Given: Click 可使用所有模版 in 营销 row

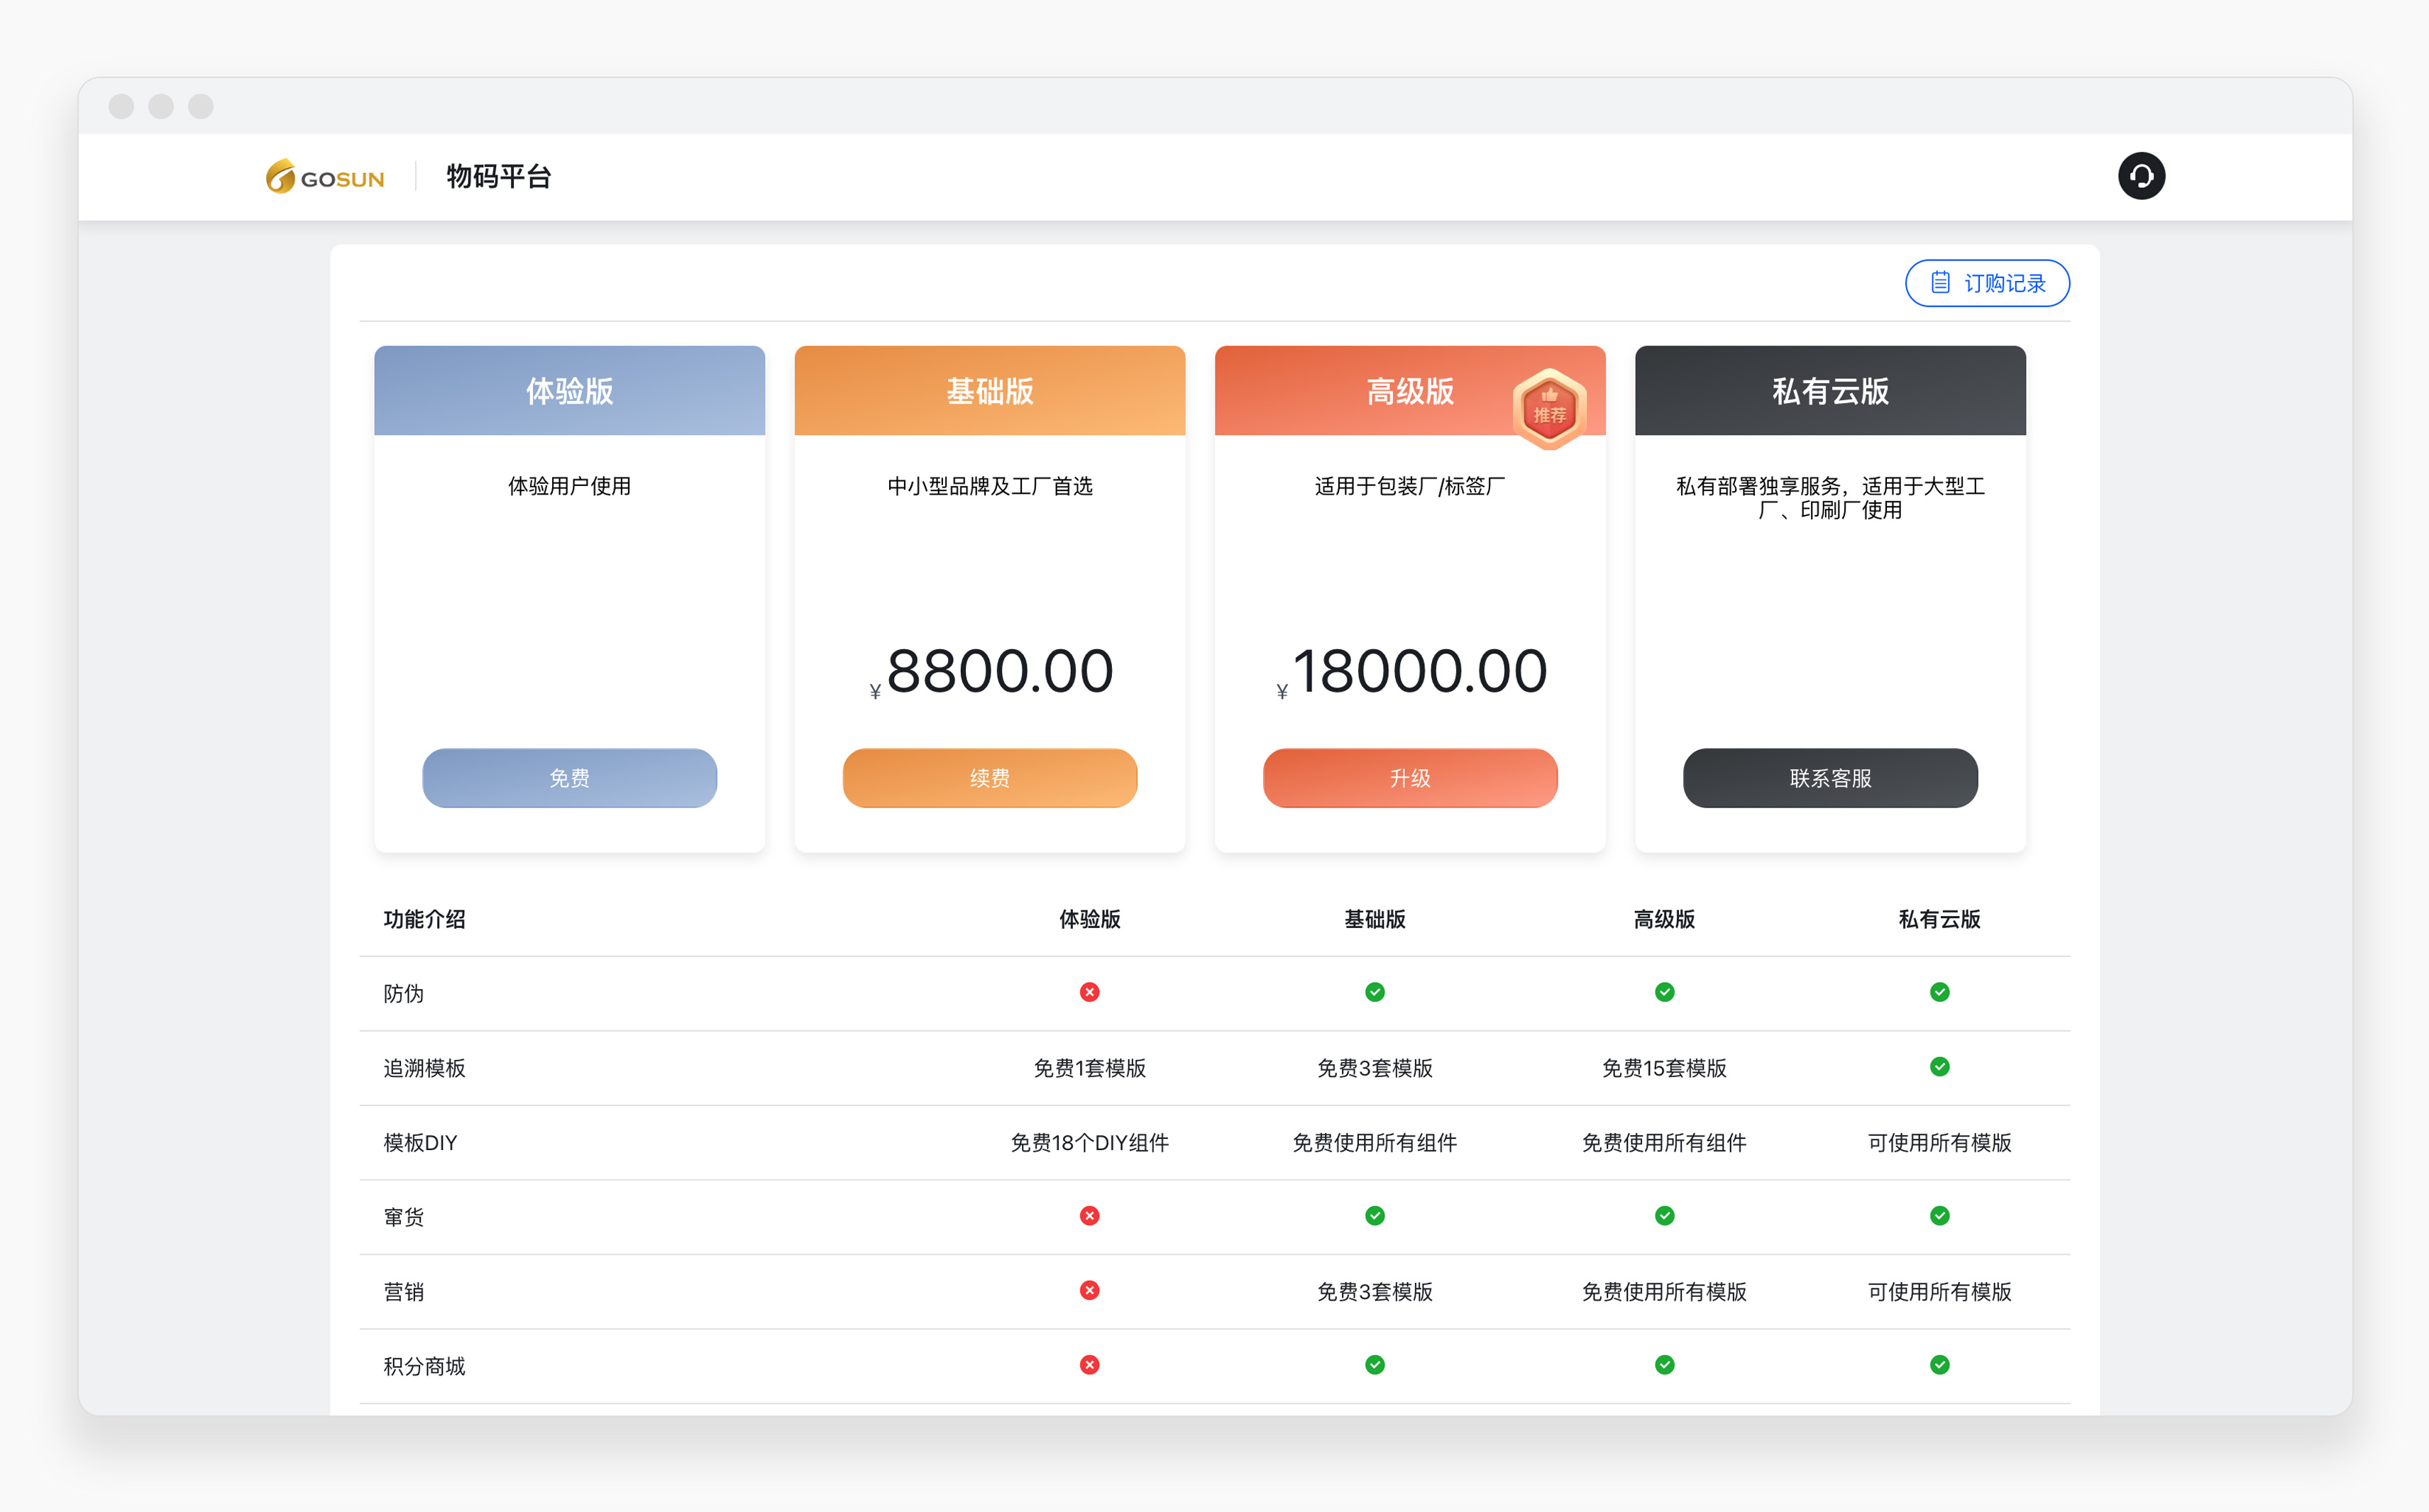Looking at the screenshot, I should [1939, 1291].
